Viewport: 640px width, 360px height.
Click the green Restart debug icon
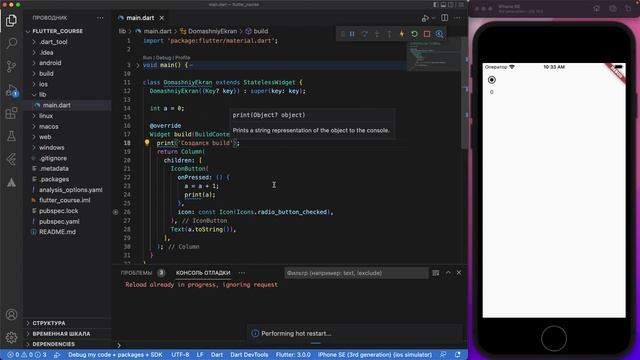click(x=414, y=34)
